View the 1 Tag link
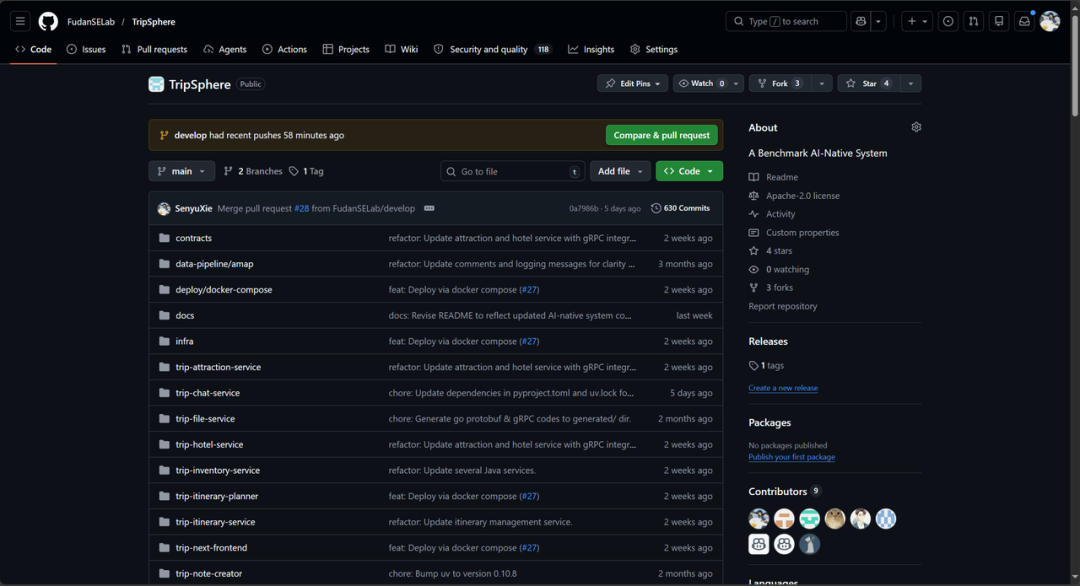The height and width of the screenshot is (586, 1080). pyautogui.click(x=307, y=171)
